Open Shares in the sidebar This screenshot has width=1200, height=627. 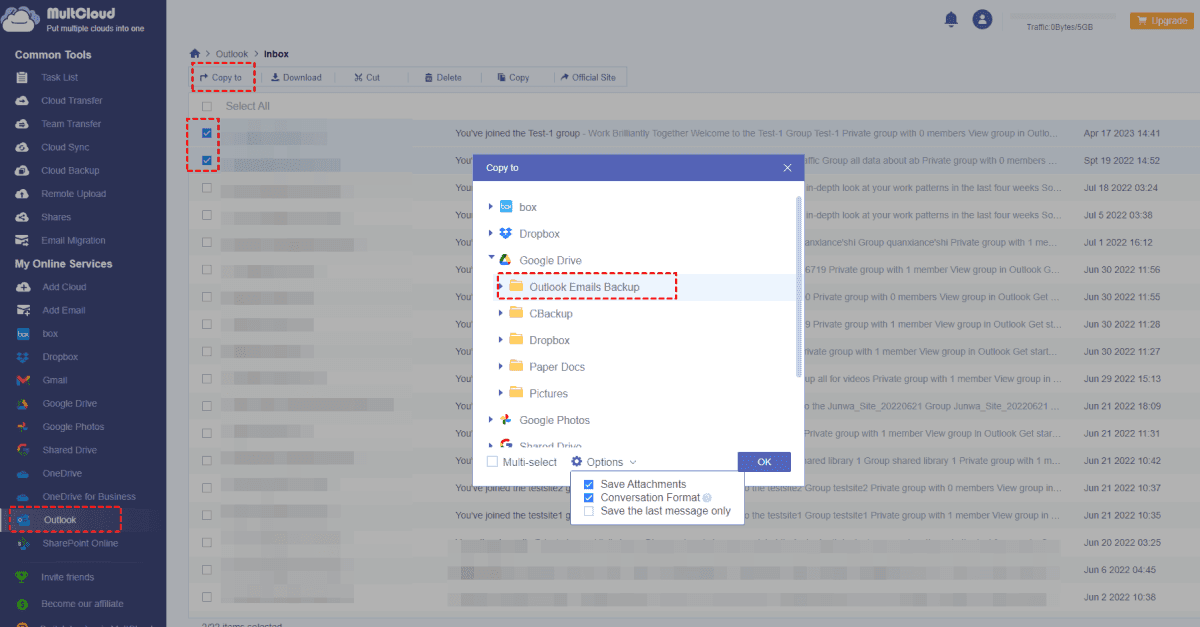[x=56, y=217]
